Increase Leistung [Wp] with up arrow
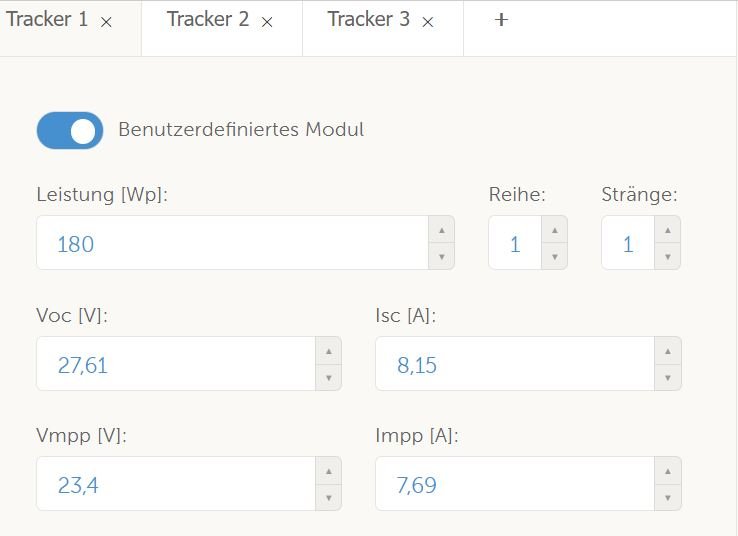The width and height of the screenshot is (738, 536). point(441,230)
